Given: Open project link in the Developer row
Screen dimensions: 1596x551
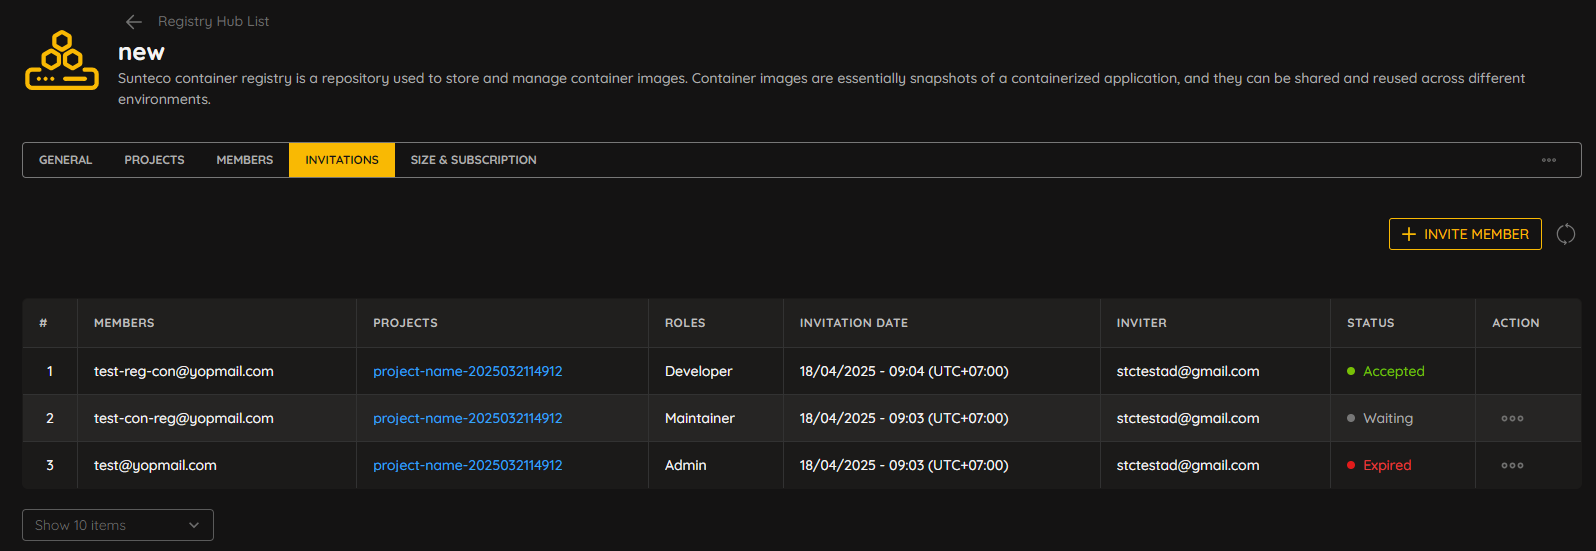Looking at the screenshot, I should pos(467,371).
